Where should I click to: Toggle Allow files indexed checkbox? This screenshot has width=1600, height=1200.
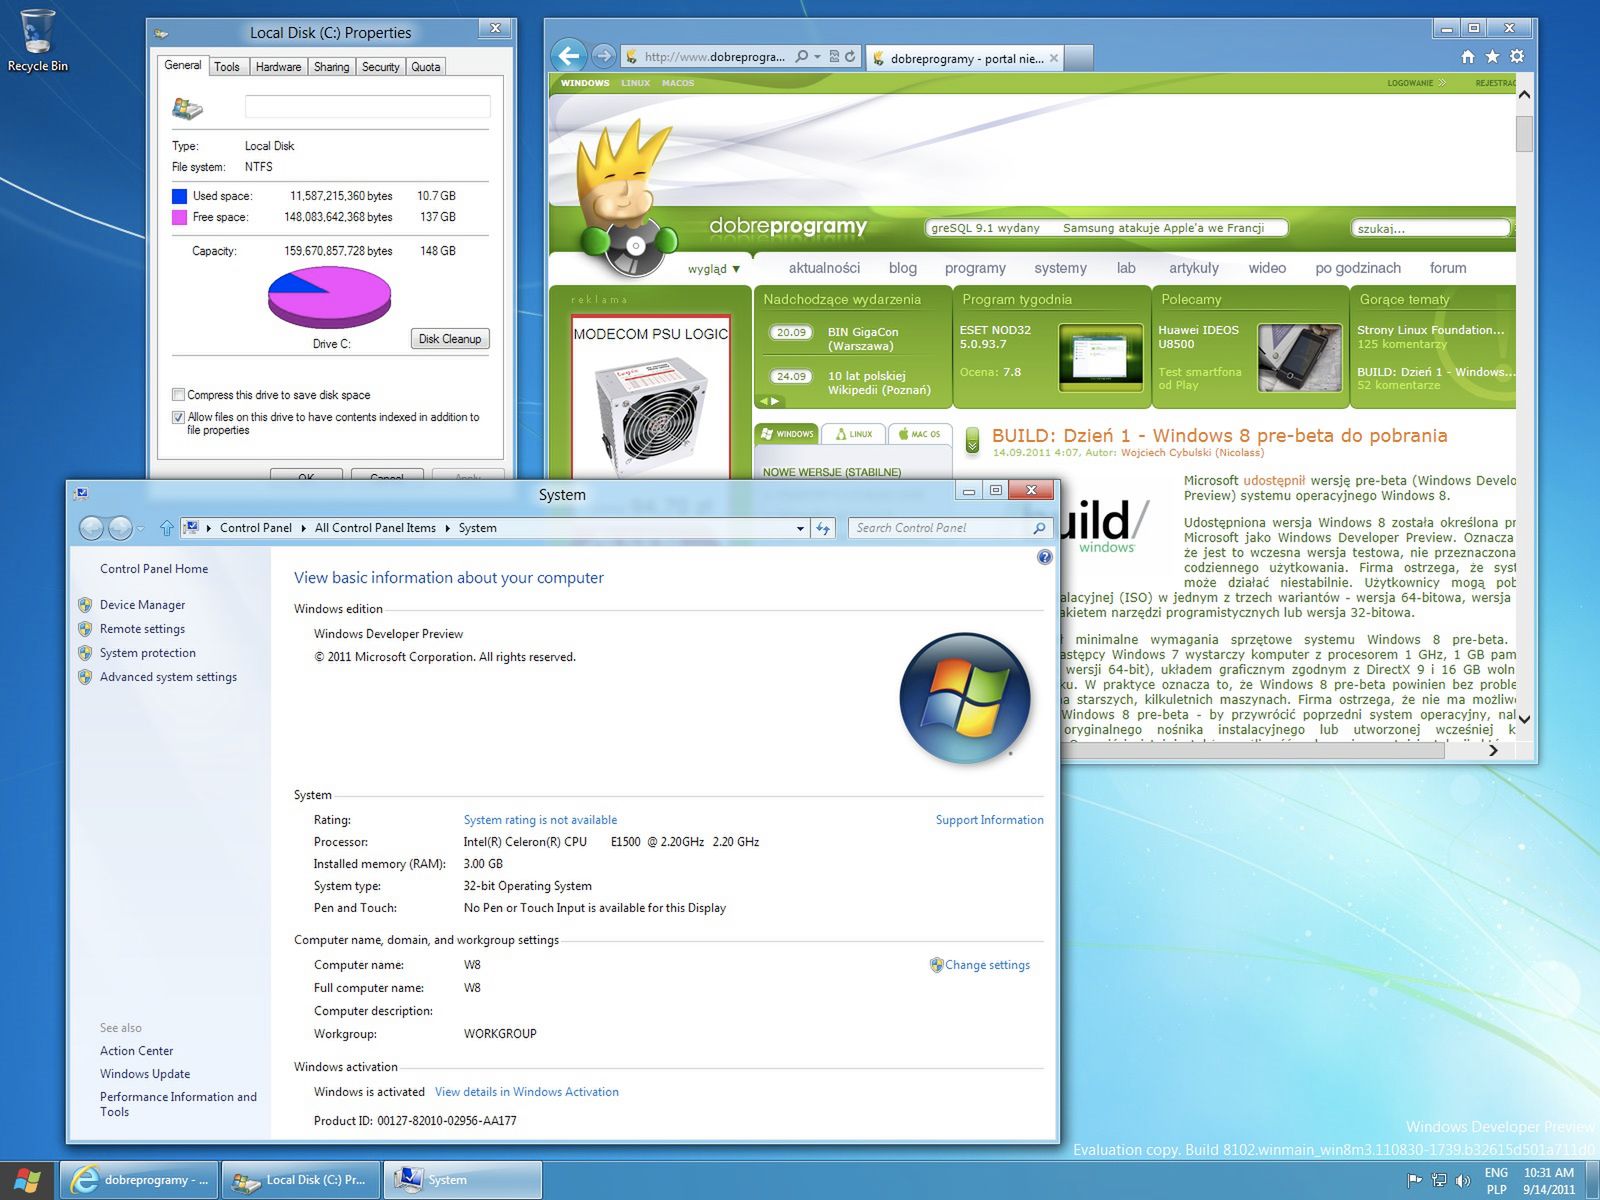click(x=178, y=417)
